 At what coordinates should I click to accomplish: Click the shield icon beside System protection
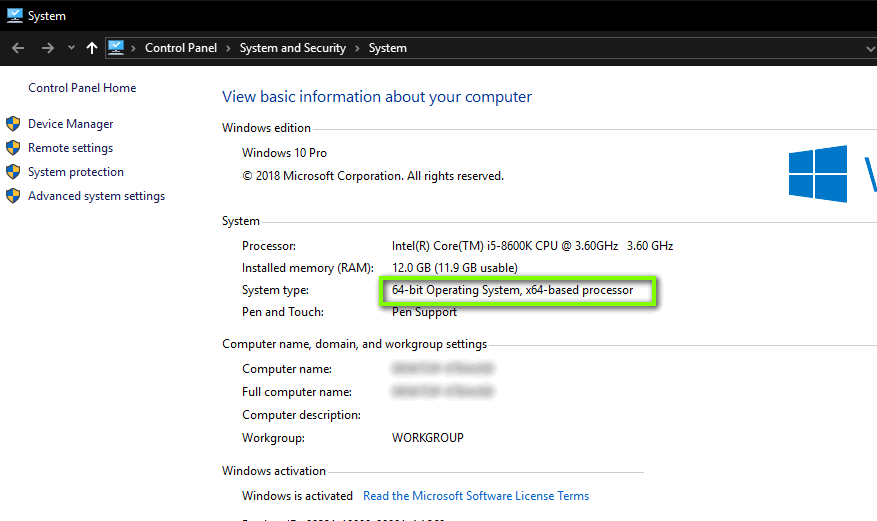click(x=13, y=172)
